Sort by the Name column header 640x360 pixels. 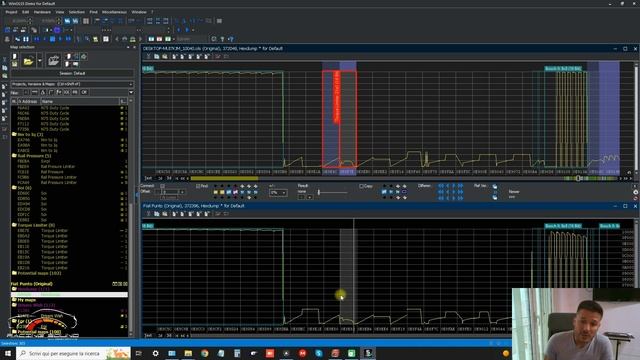pyautogui.click(x=80, y=101)
